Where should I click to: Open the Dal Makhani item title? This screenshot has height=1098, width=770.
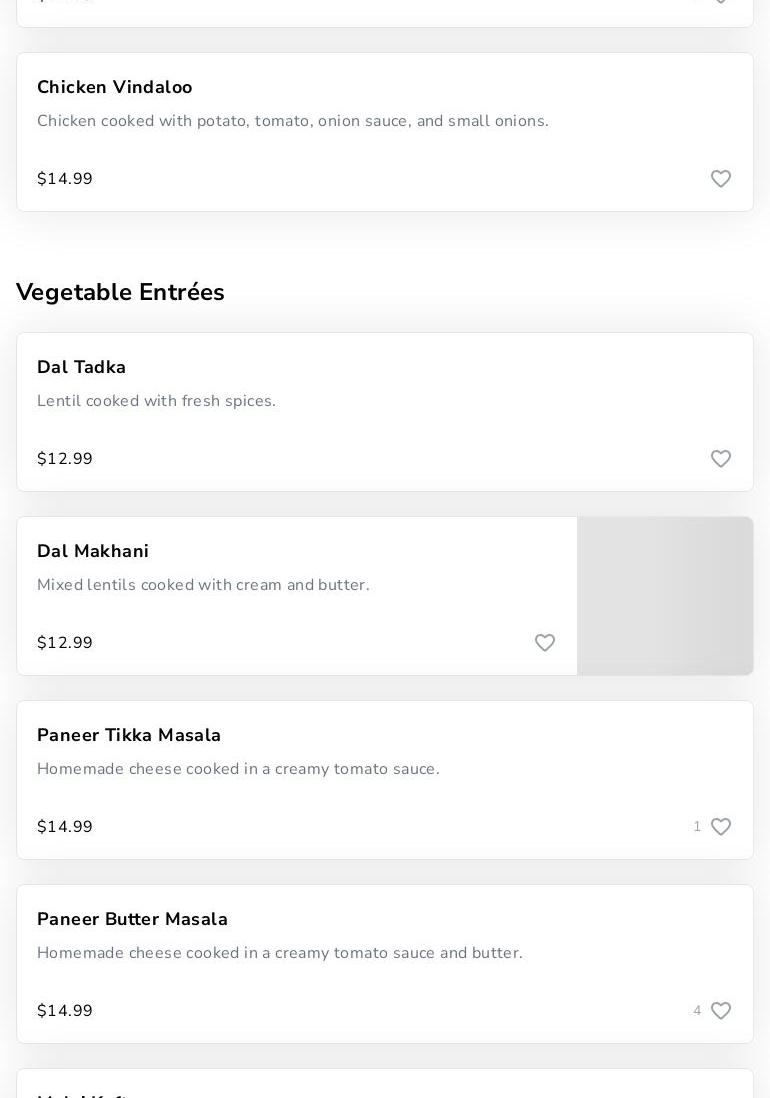tap(93, 551)
